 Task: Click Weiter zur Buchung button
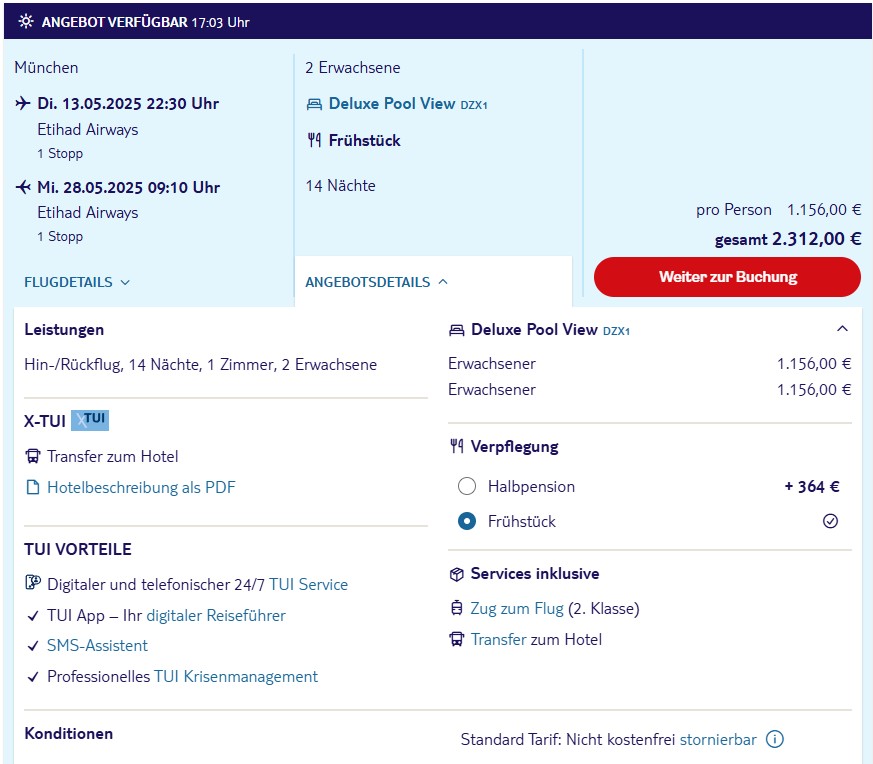coord(727,277)
